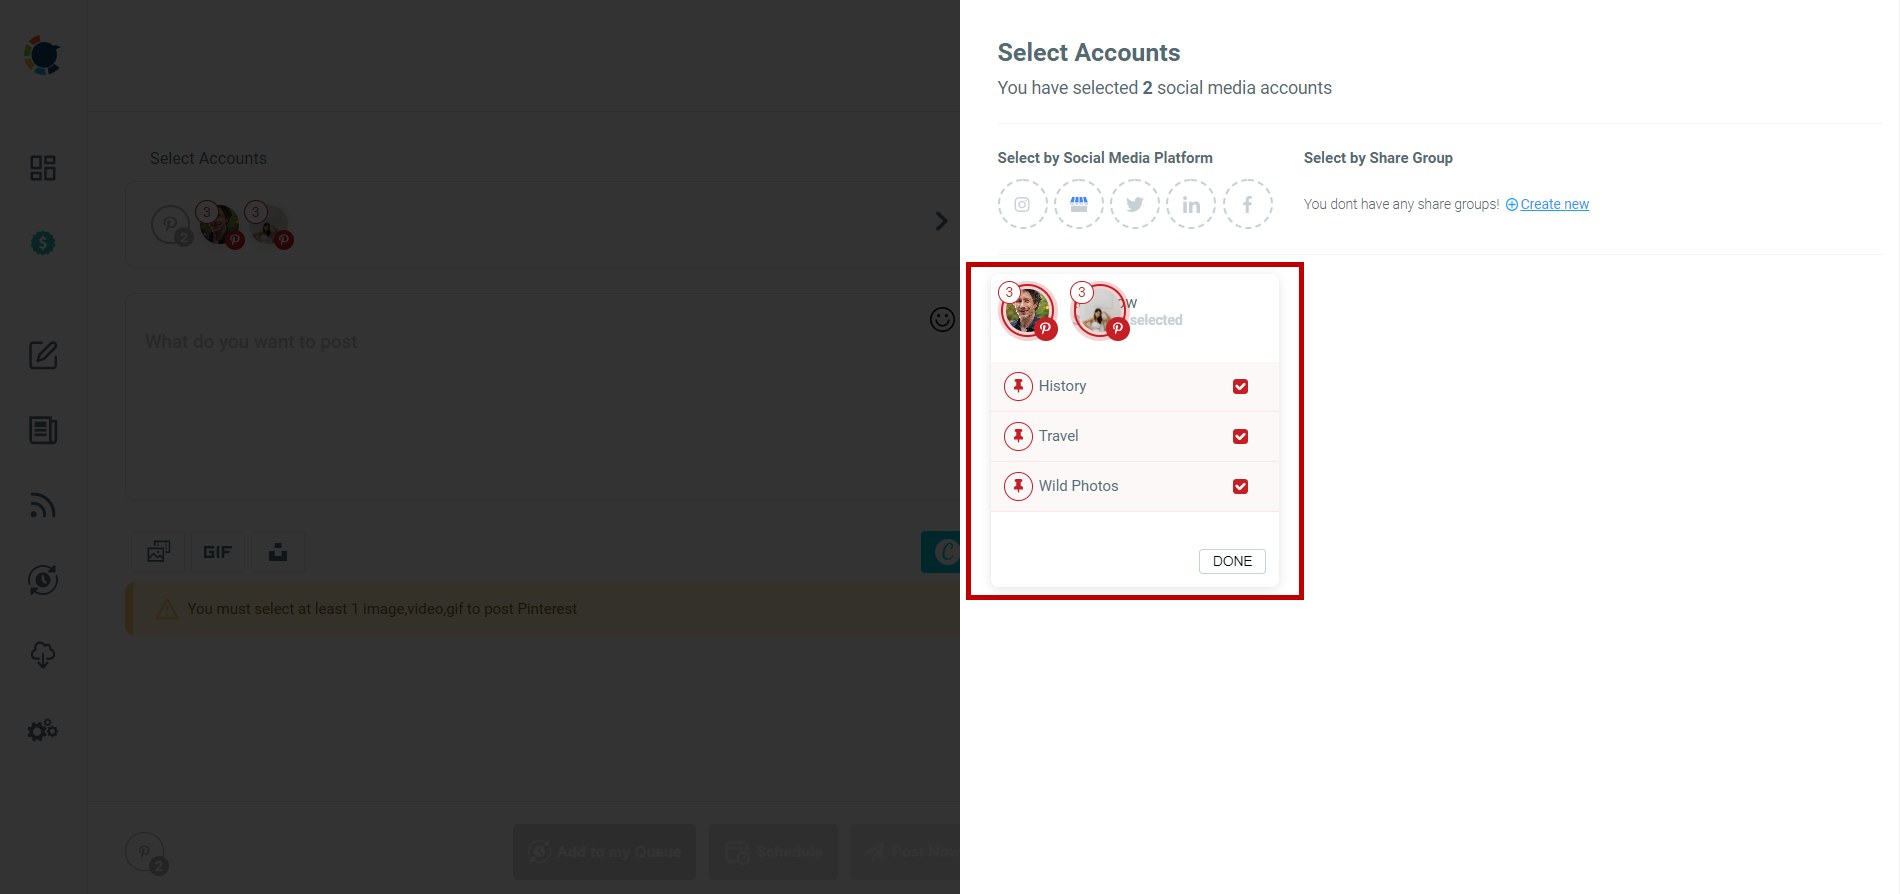The image size is (1900, 894).
Task: Open the posts list icon in sidebar
Action: click(43, 430)
